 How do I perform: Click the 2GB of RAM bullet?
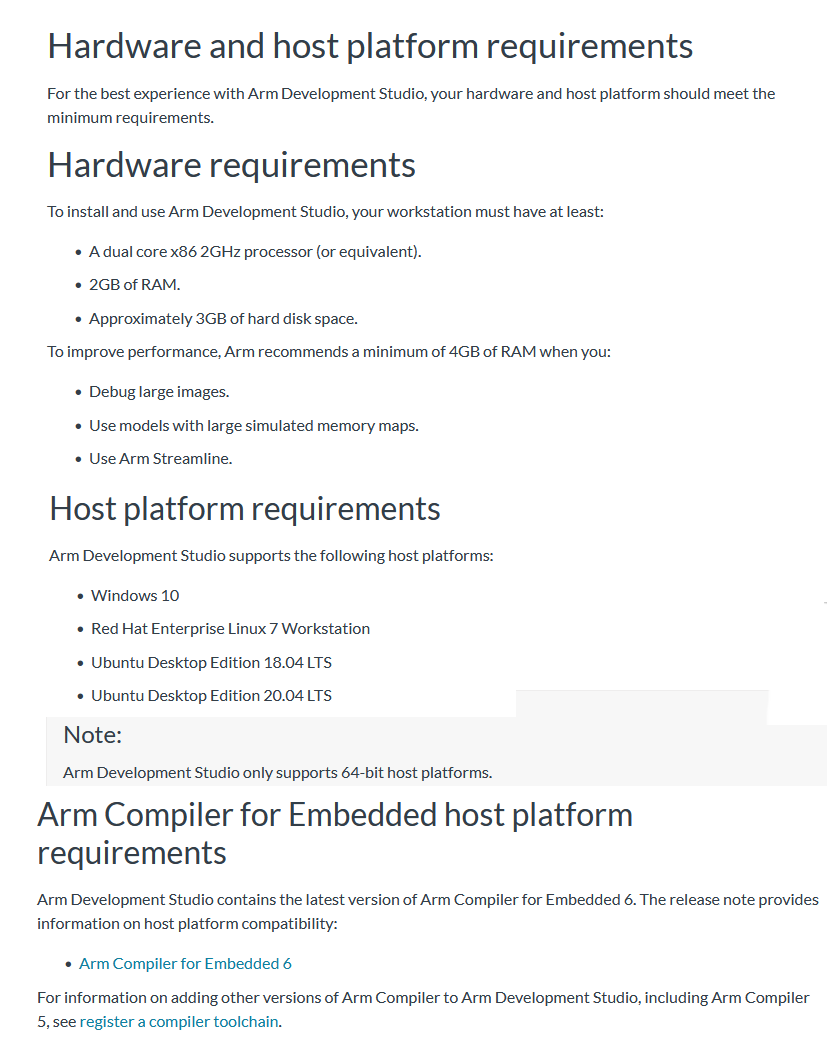point(135,285)
